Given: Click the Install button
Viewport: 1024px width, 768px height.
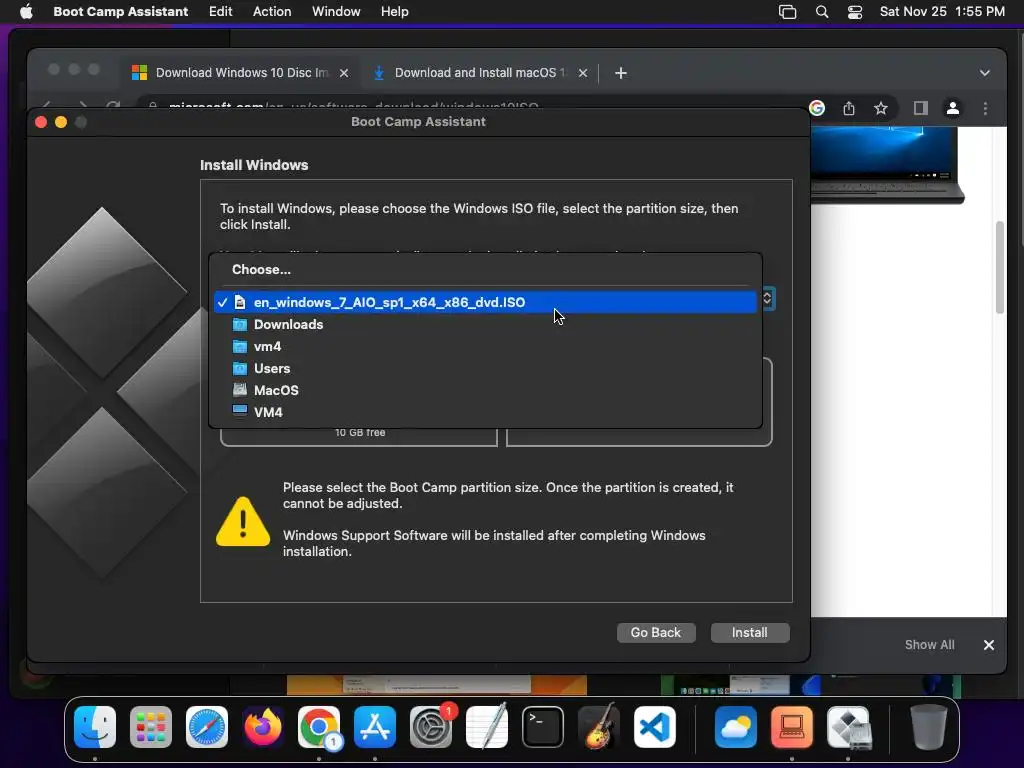Looking at the screenshot, I should coord(750,633).
